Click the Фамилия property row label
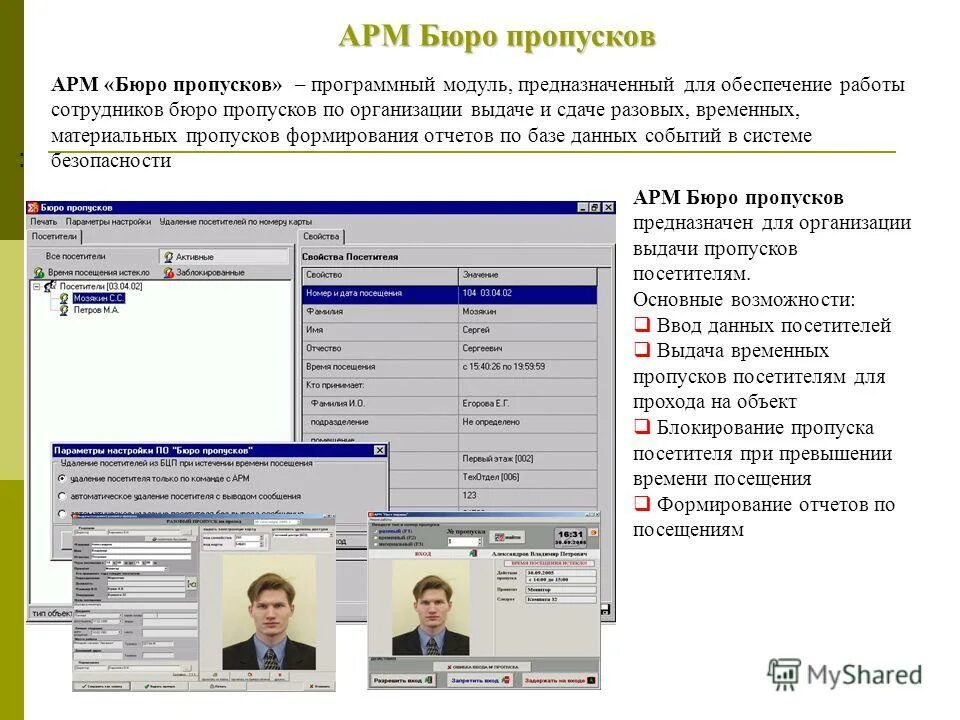 click(324, 312)
